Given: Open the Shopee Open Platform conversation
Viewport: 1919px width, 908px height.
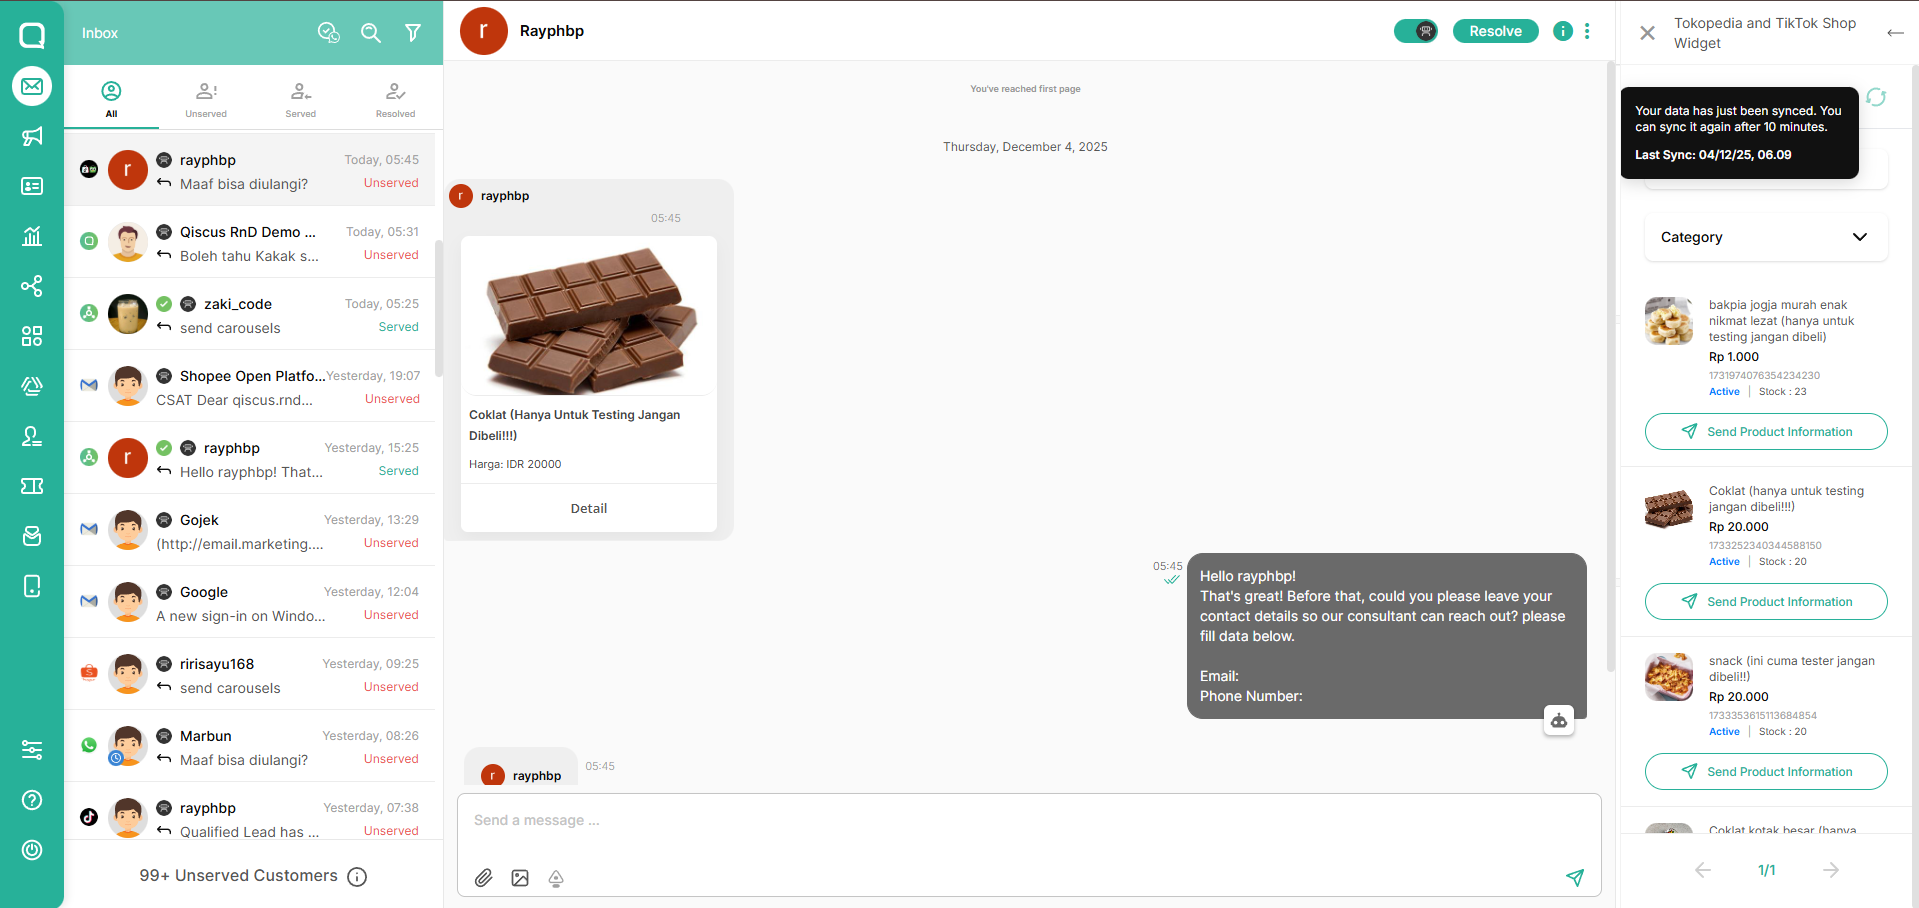Looking at the screenshot, I should tap(250, 387).
